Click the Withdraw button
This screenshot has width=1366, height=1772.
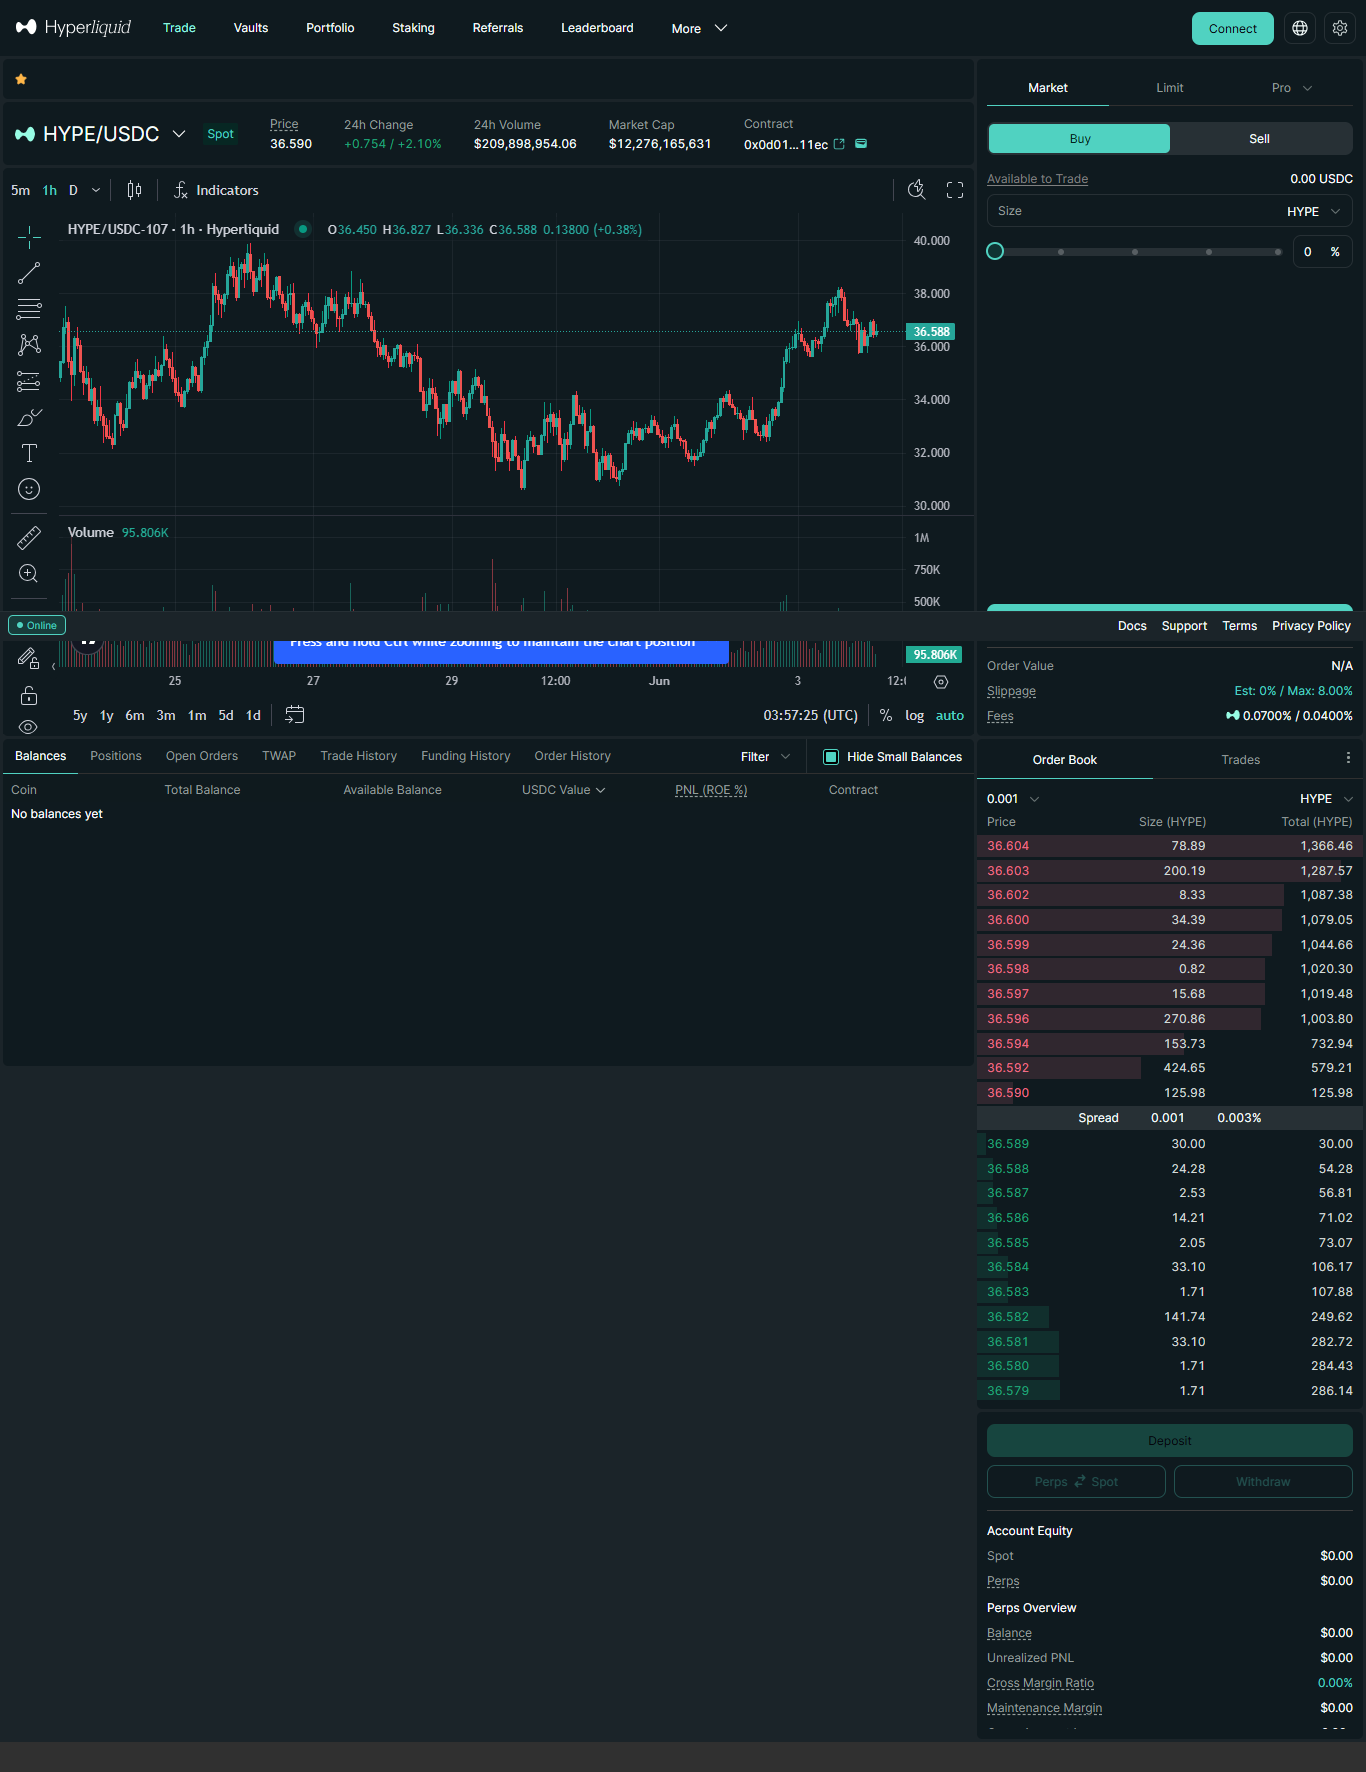click(x=1263, y=1482)
